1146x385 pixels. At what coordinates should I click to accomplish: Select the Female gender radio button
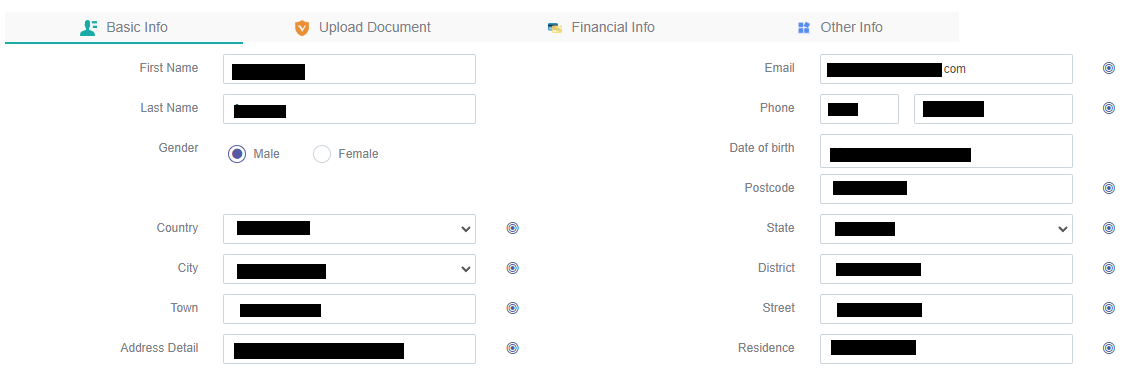coord(322,154)
